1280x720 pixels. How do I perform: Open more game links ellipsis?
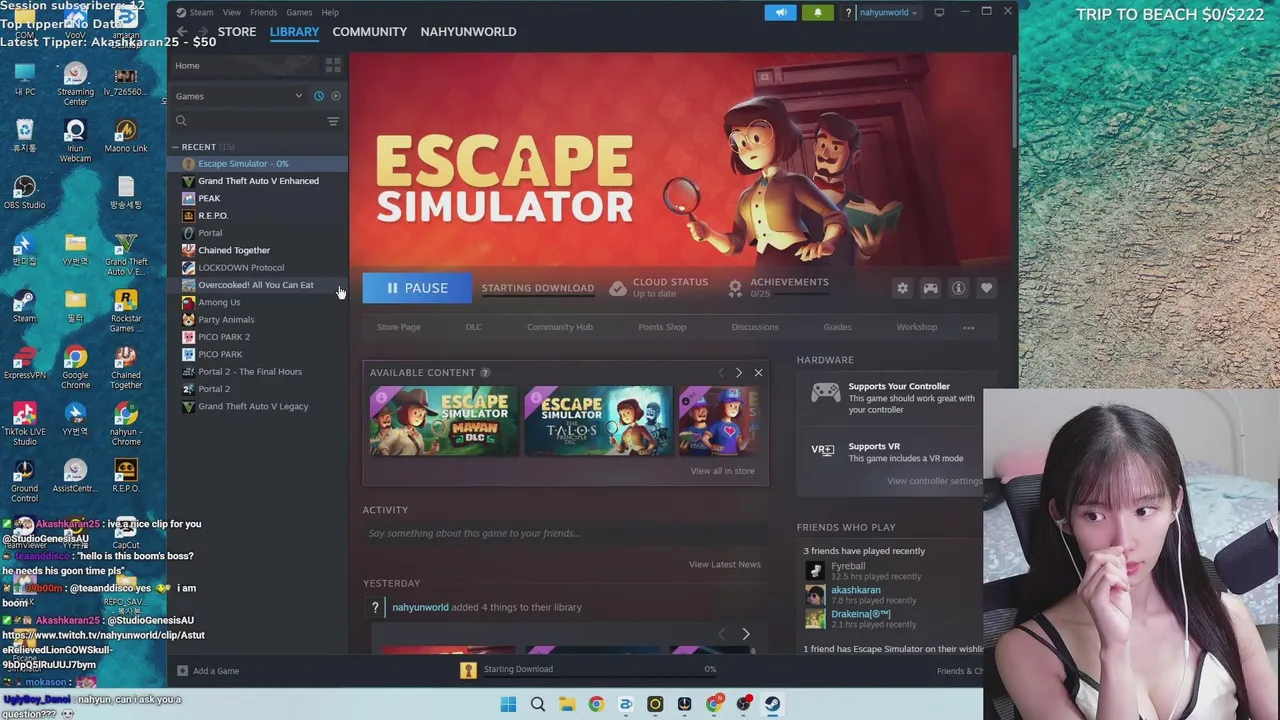pos(968,327)
